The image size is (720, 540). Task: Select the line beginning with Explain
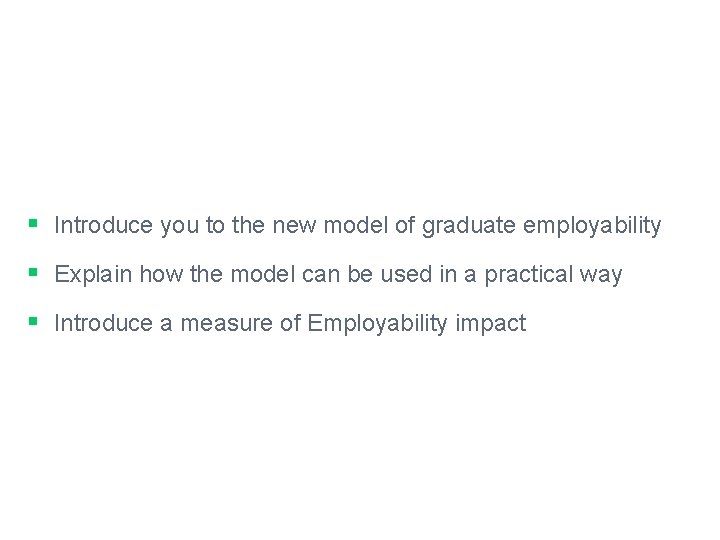click(x=338, y=274)
